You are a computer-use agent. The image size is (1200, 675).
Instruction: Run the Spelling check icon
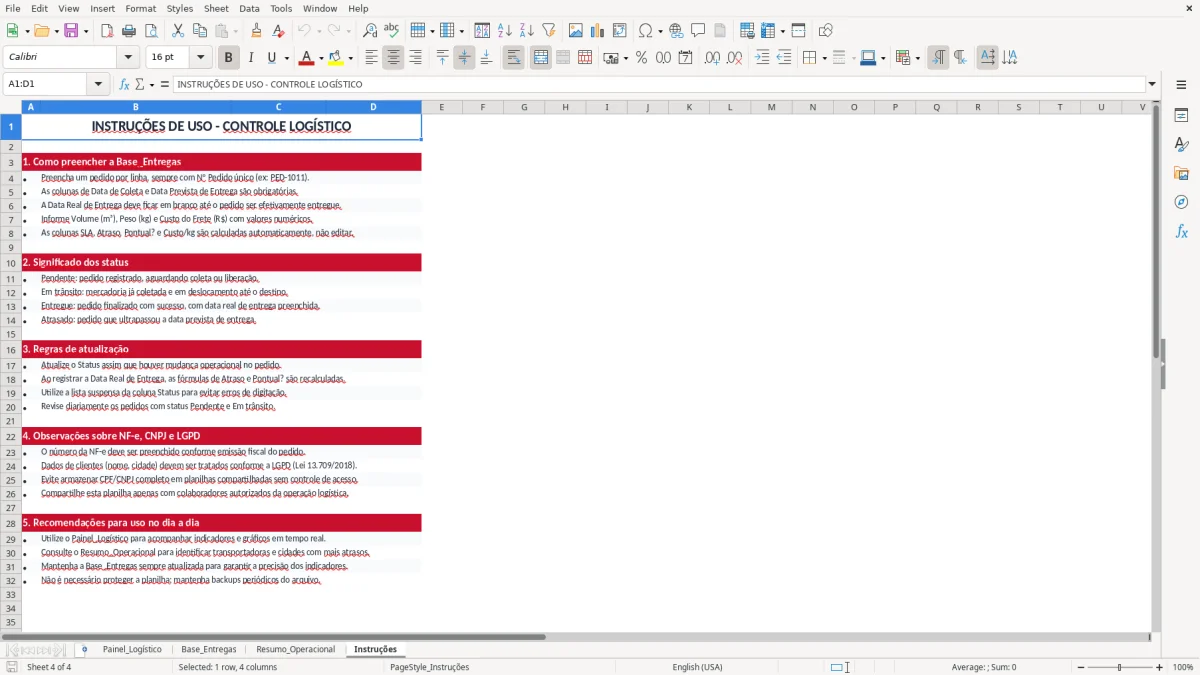tap(392, 31)
